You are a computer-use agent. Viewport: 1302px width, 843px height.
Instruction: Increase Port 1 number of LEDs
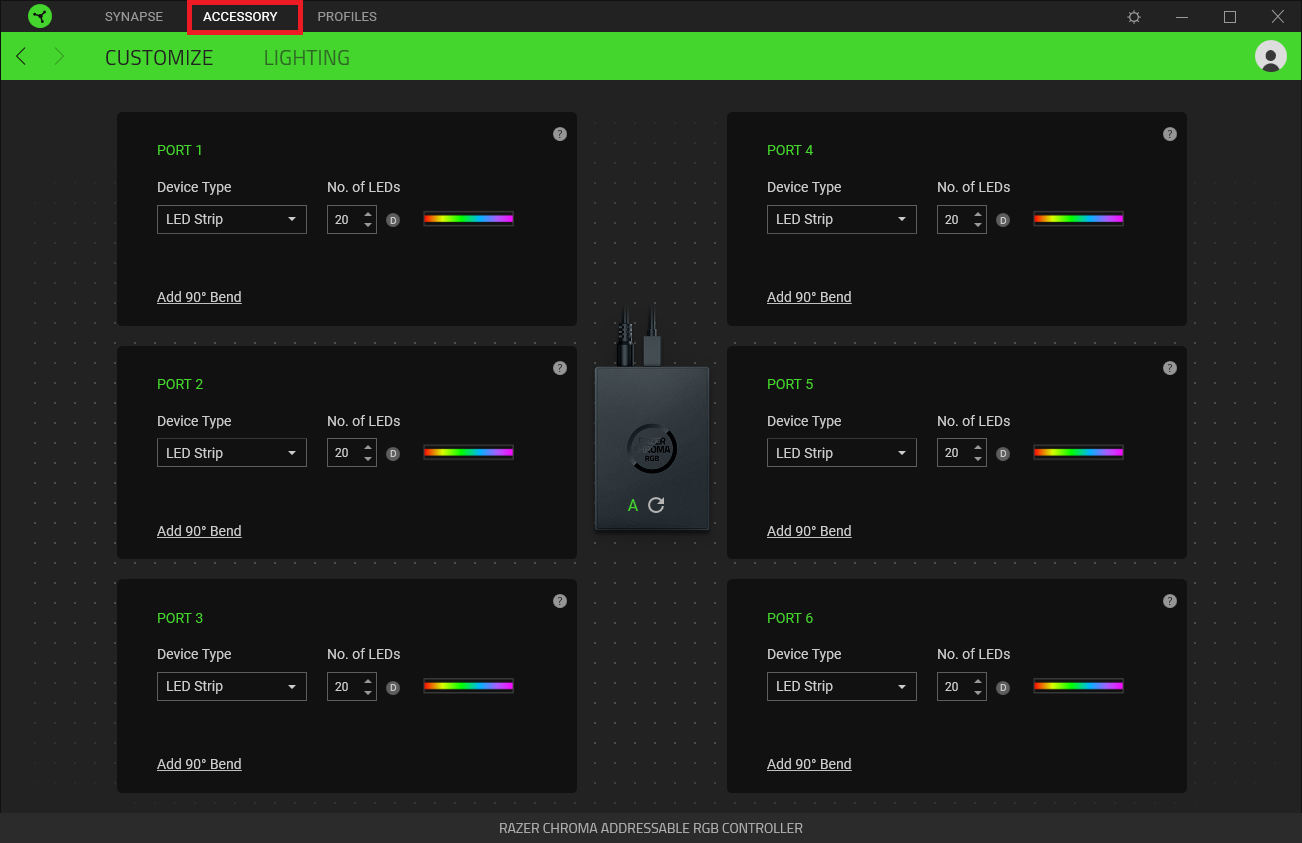(368, 213)
